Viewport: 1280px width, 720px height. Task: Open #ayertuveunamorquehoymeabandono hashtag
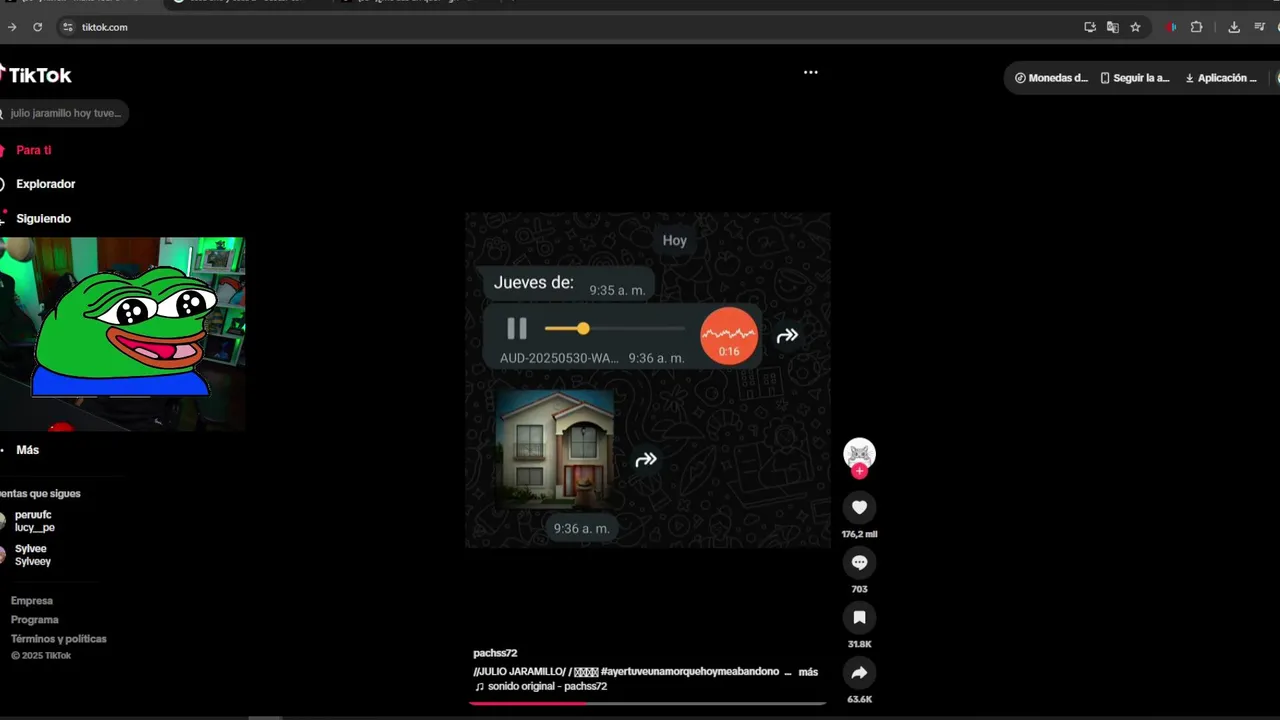point(690,672)
